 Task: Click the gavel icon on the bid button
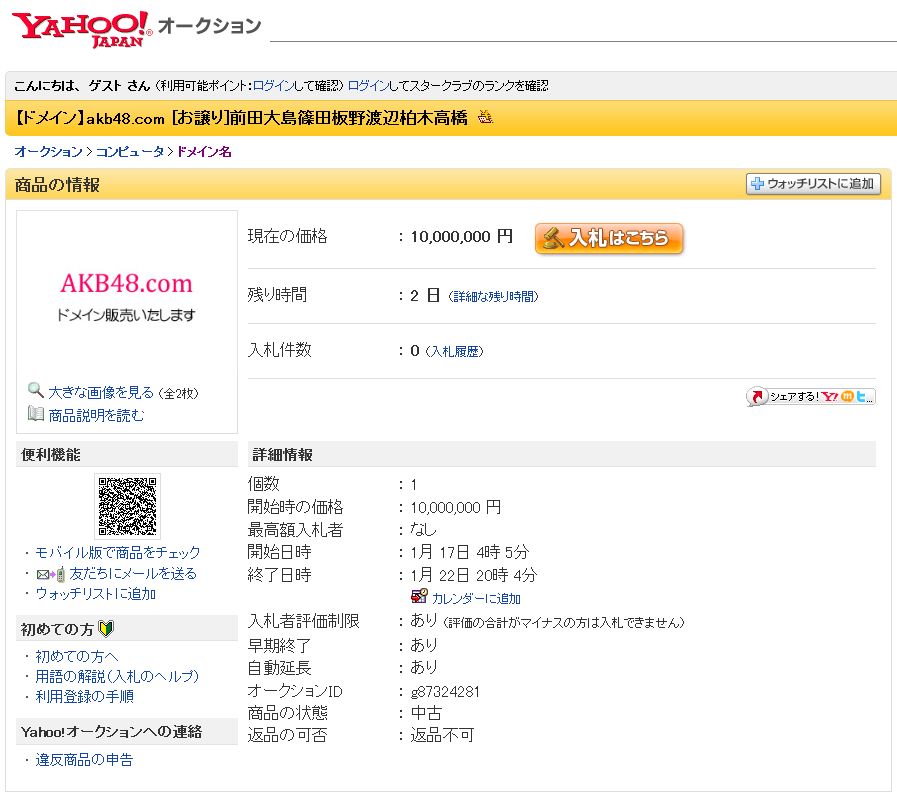point(554,237)
